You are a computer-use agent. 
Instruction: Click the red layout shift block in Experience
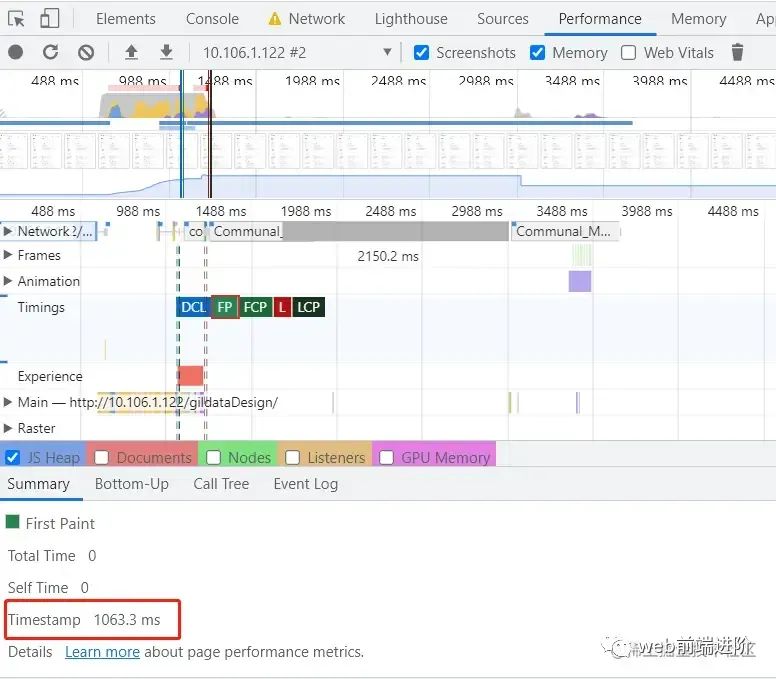pyautogui.click(x=191, y=376)
